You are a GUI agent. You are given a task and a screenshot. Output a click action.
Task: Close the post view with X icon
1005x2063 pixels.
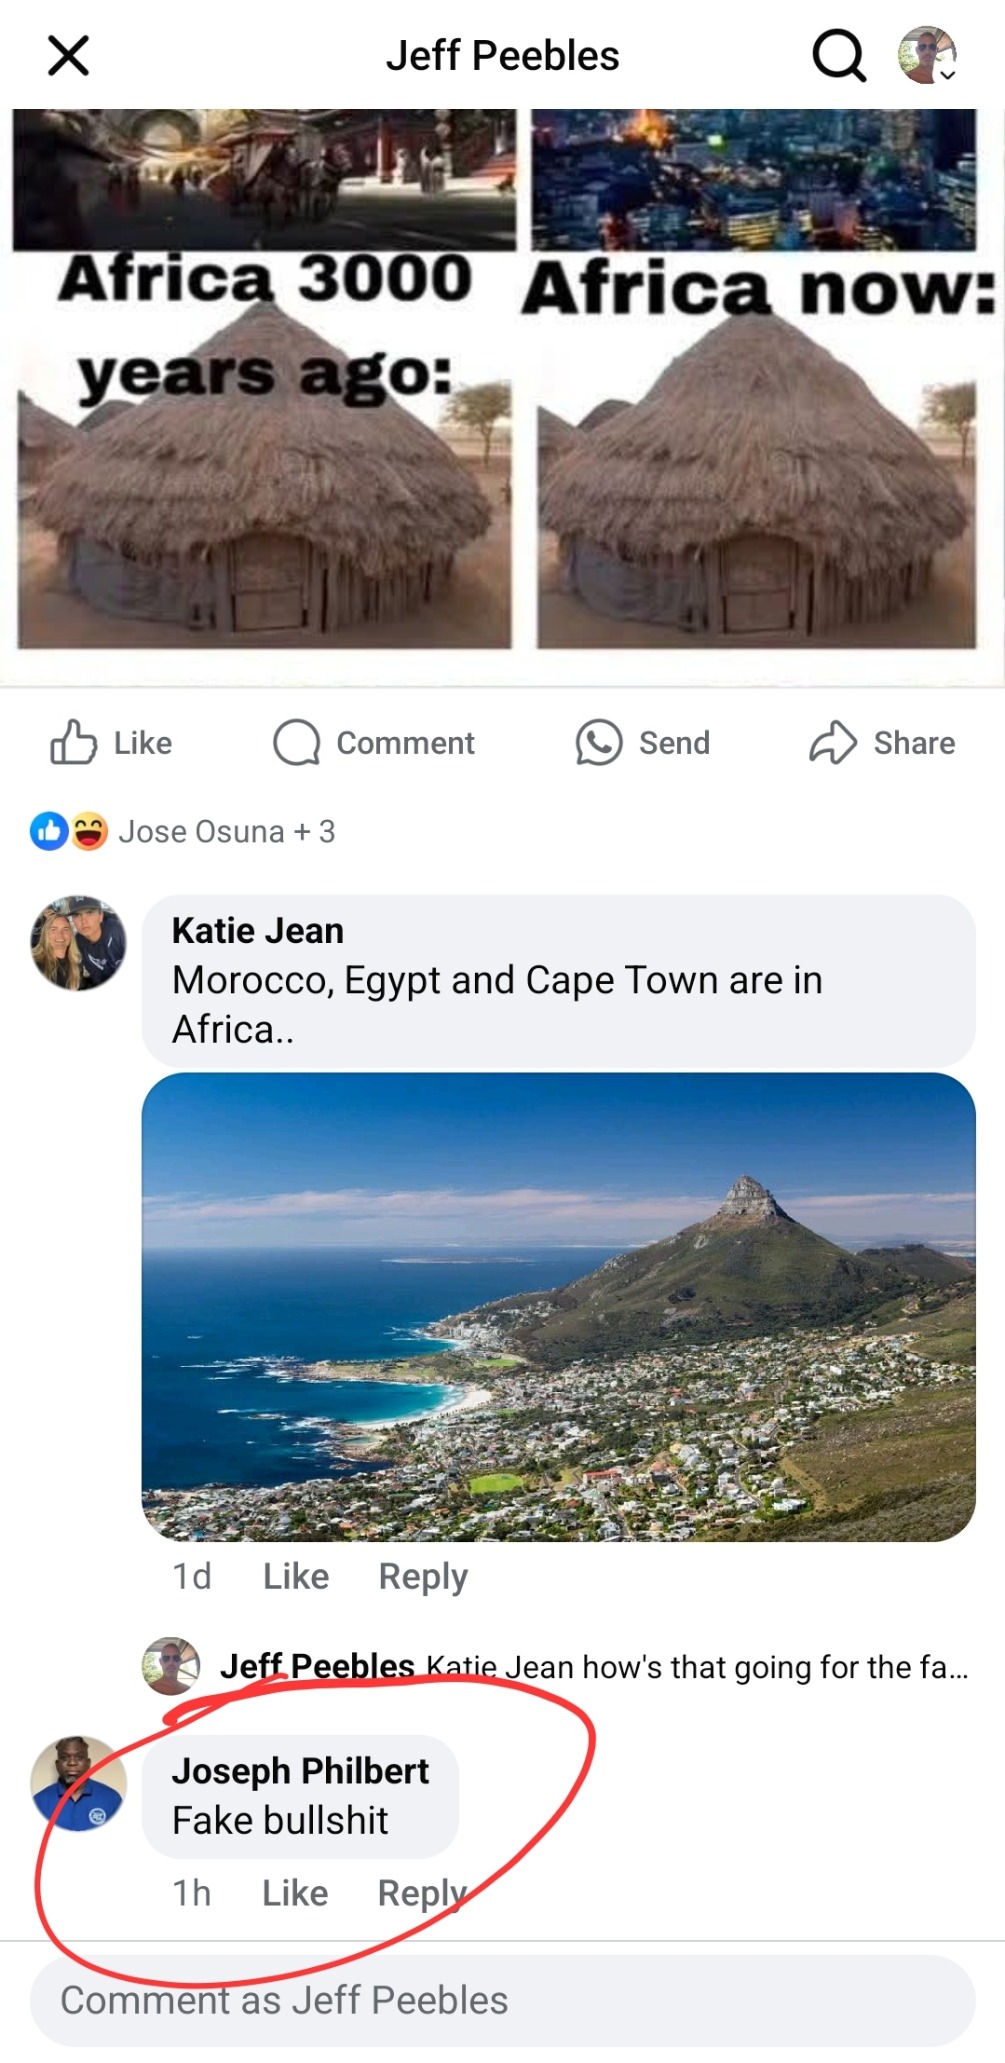click(68, 56)
